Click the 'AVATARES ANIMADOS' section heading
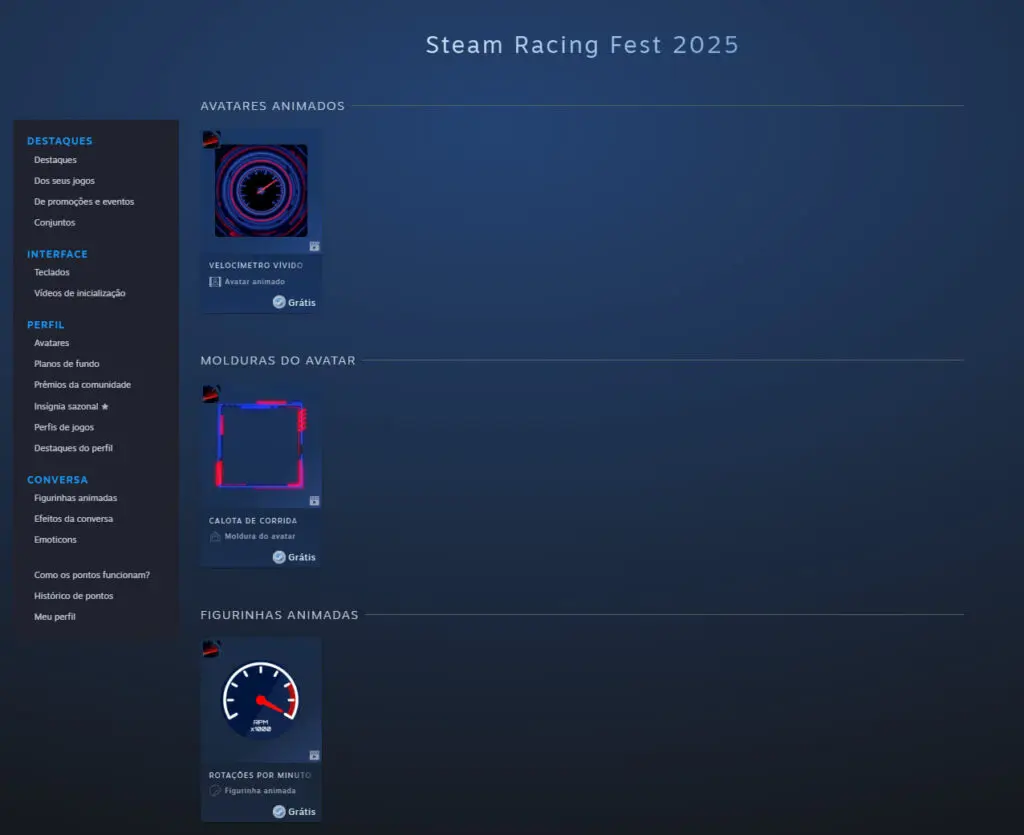This screenshot has height=835, width=1024. tap(272, 106)
